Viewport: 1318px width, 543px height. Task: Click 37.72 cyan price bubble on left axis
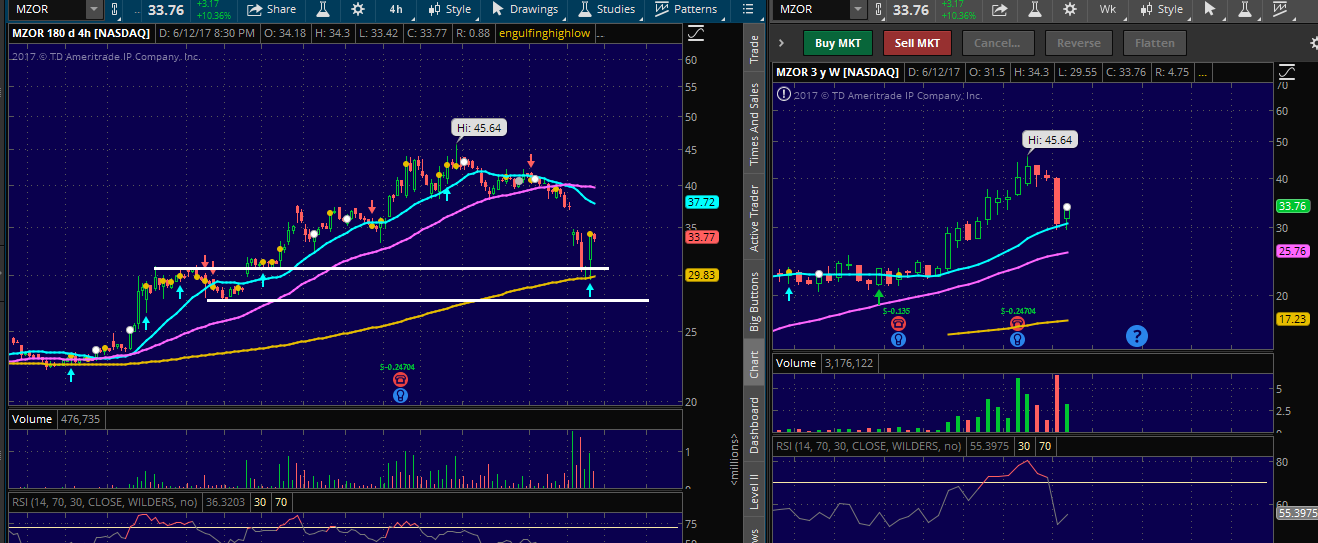coord(700,202)
